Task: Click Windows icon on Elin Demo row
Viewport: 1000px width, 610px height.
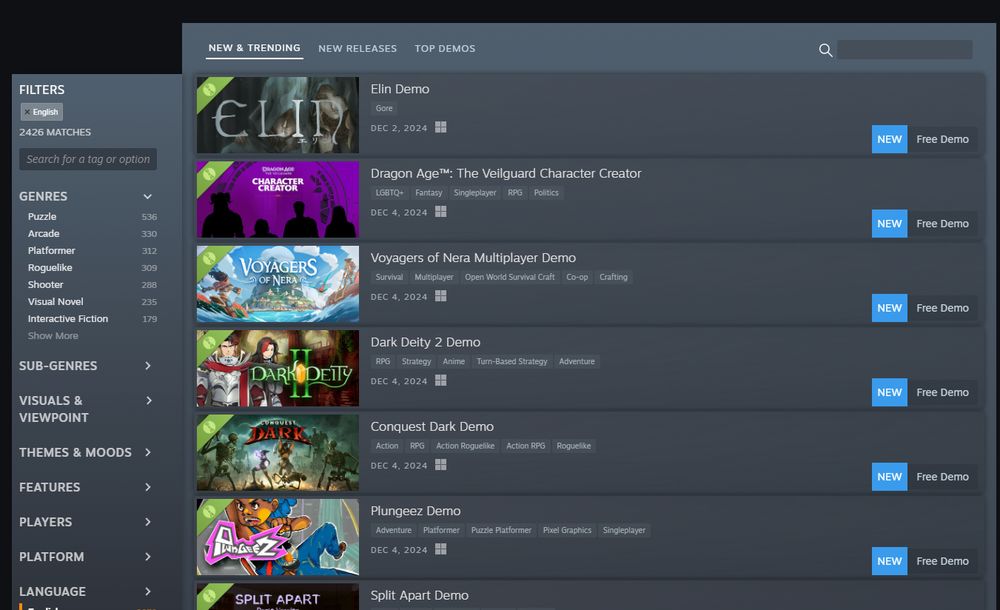Action: pos(441,127)
